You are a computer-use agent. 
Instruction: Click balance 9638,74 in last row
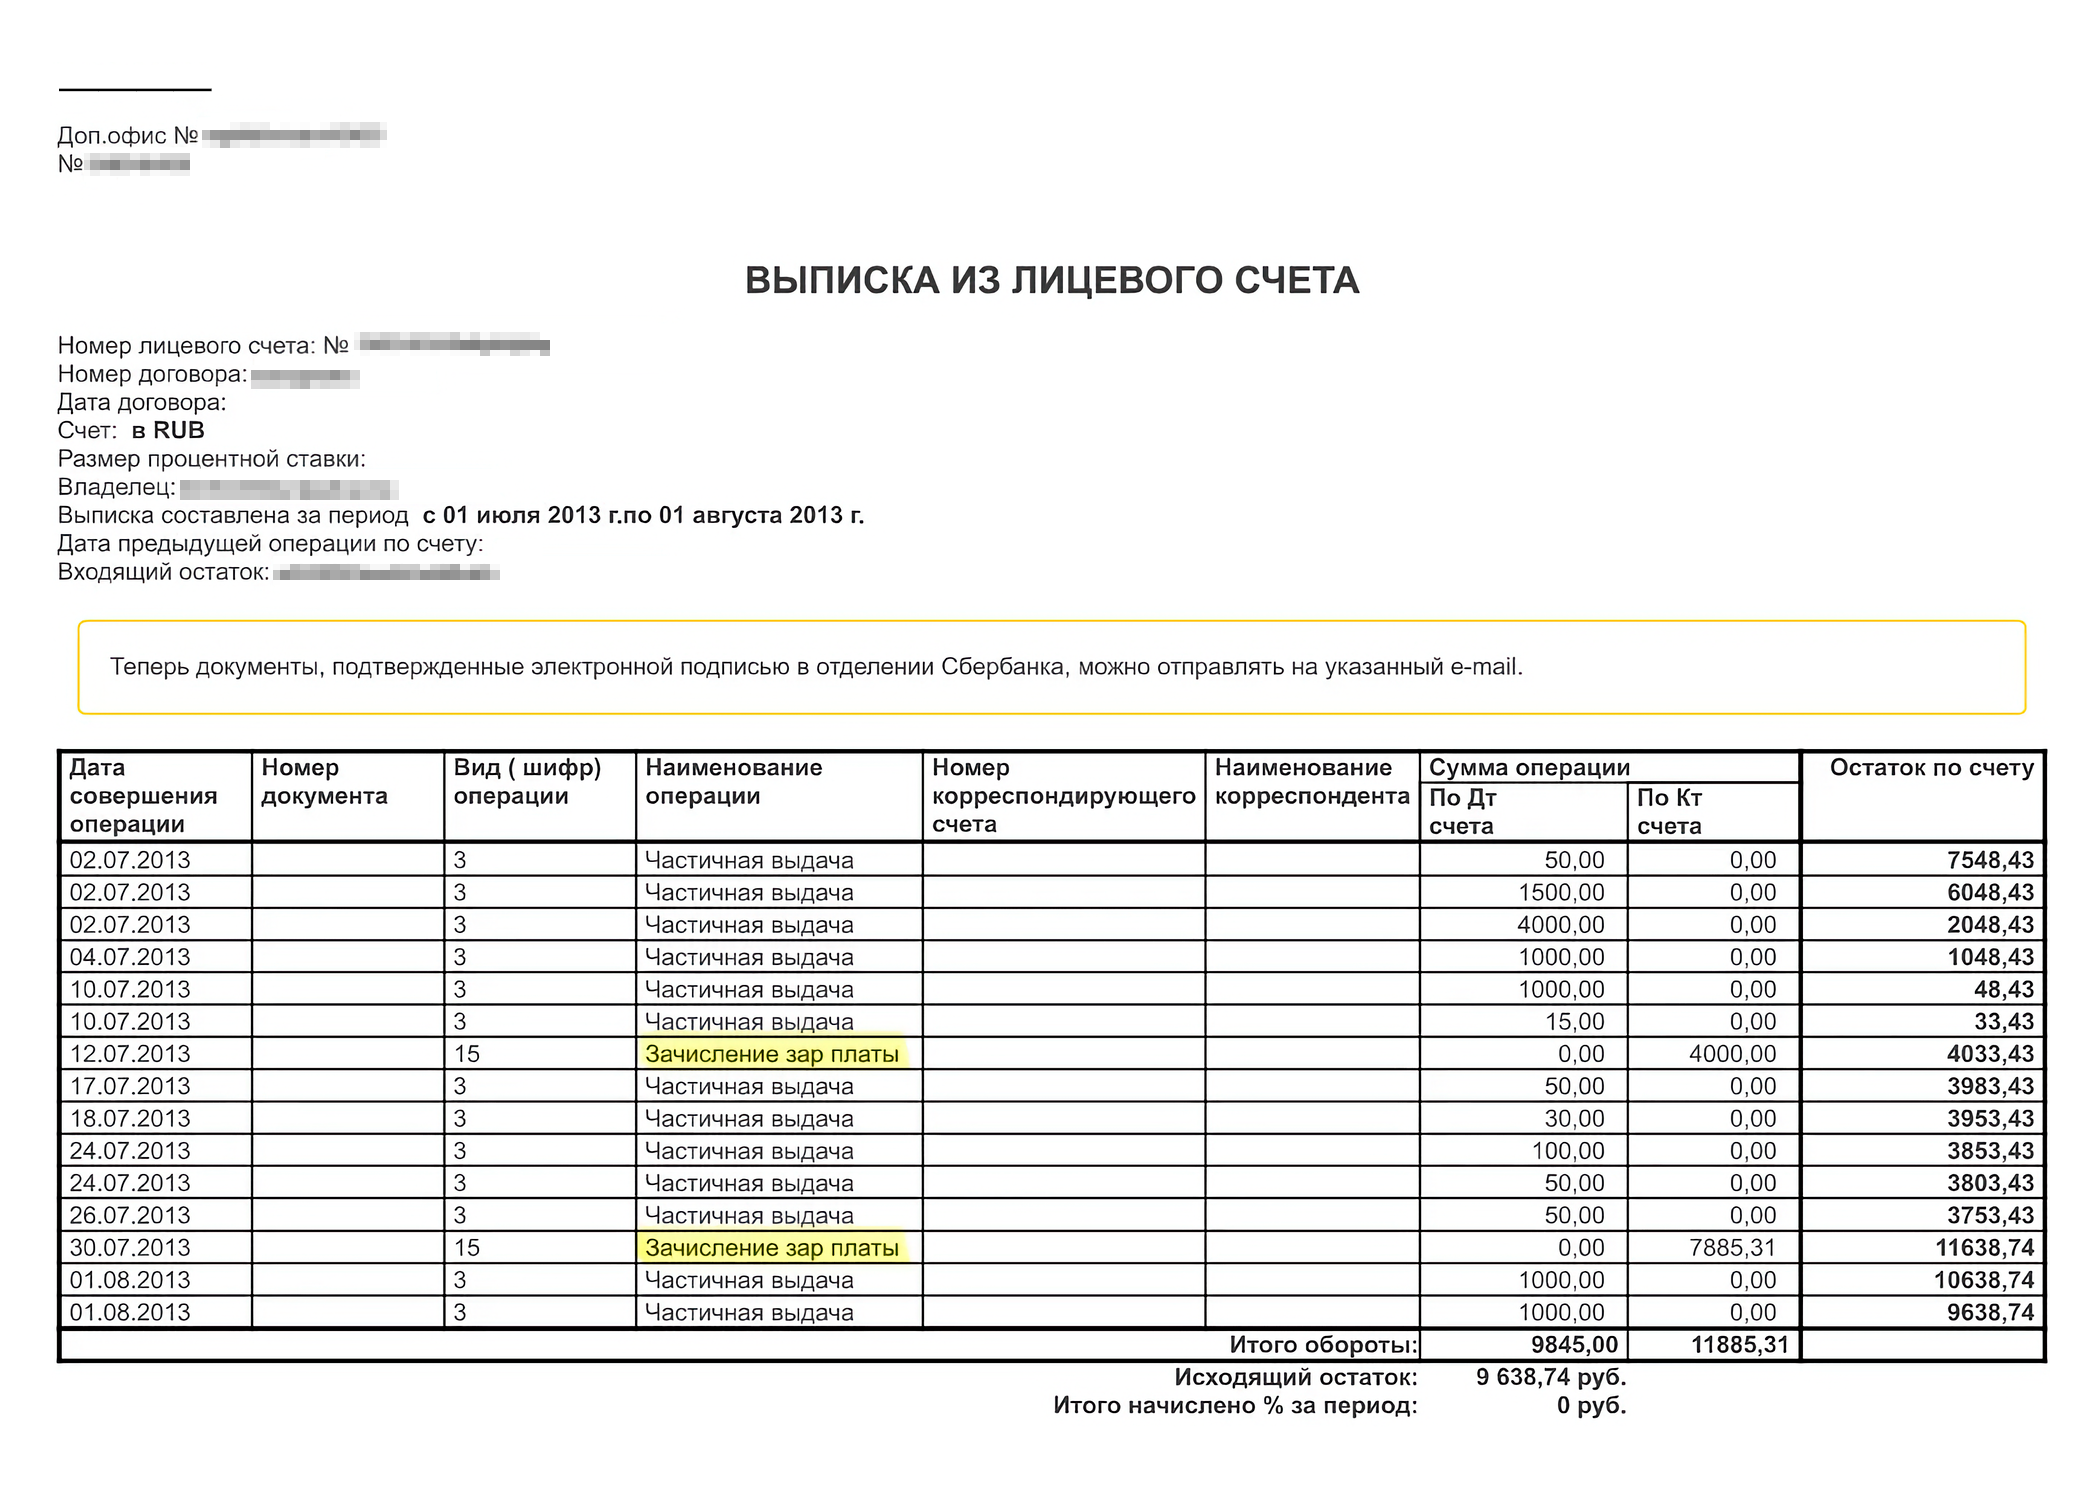click(1990, 1313)
